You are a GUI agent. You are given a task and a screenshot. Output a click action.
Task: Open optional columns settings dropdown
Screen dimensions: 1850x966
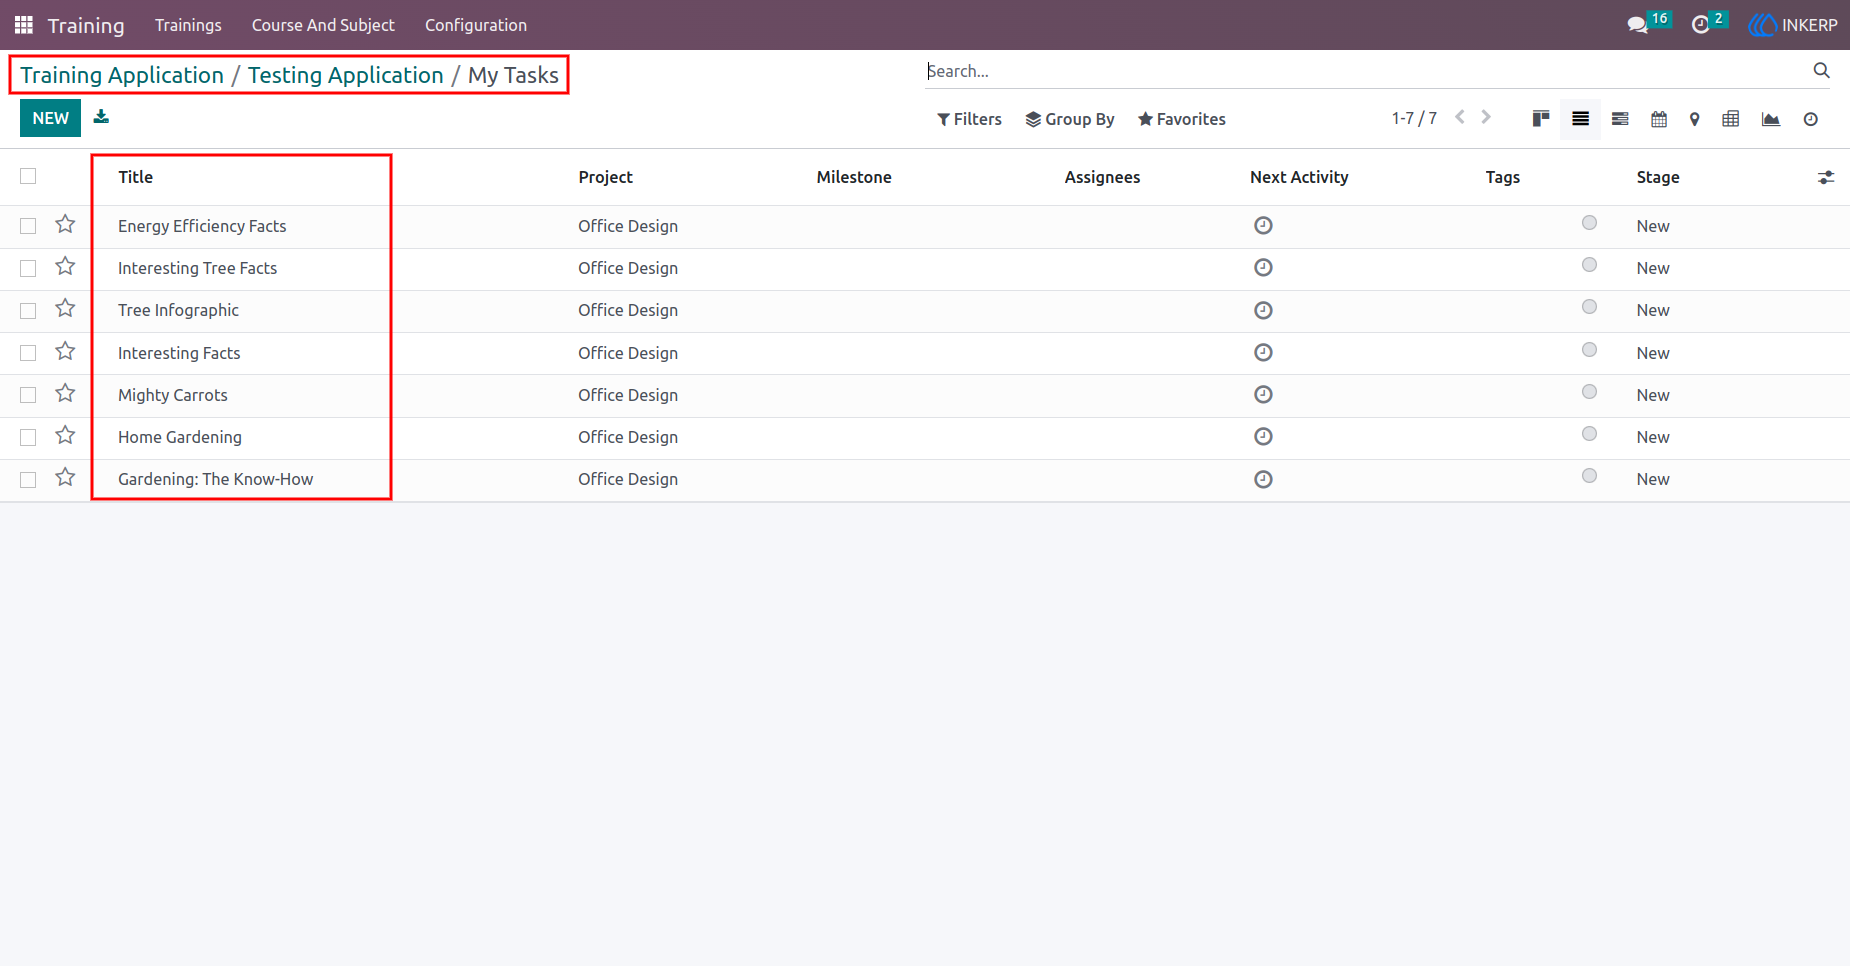(x=1826, y=177)
